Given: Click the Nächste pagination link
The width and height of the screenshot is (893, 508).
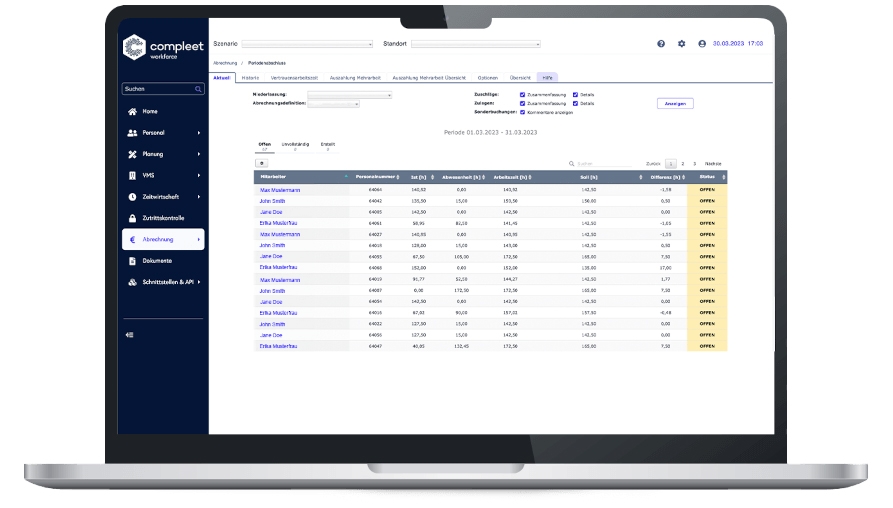Looking at the screenshot, I should click(713, 164).
